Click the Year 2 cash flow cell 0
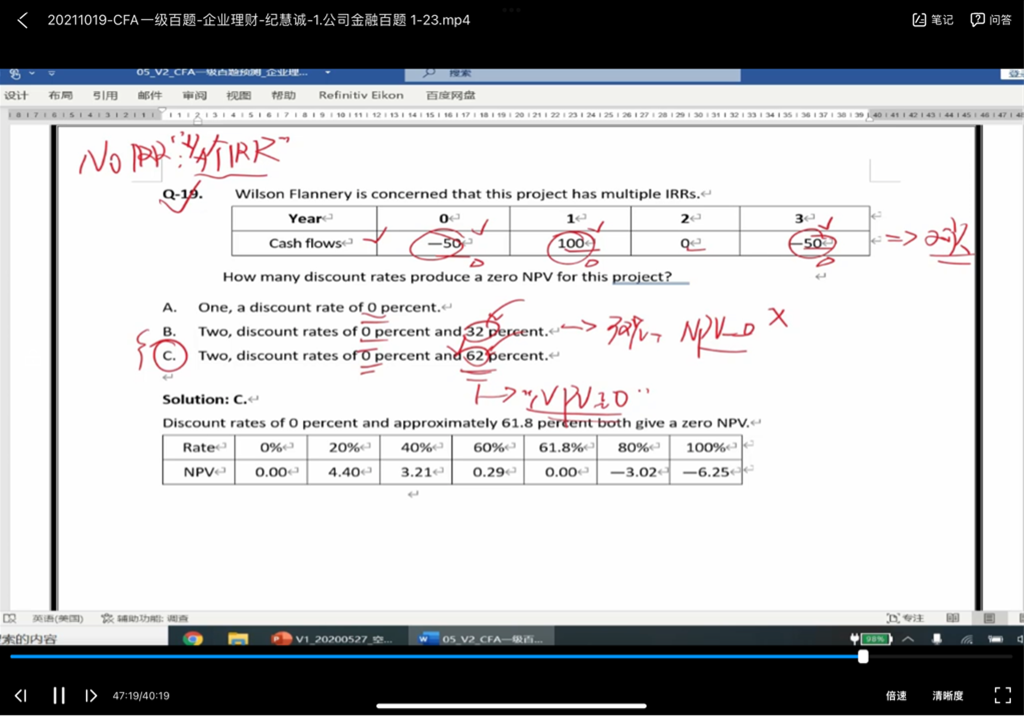 tap(685, 243)
